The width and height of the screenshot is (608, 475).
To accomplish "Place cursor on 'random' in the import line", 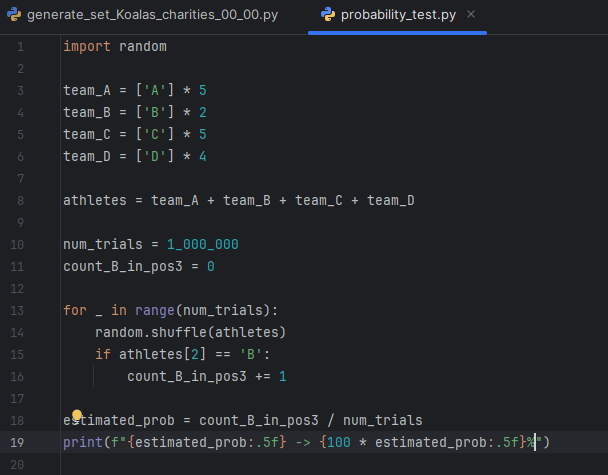I will coord(143,47).
